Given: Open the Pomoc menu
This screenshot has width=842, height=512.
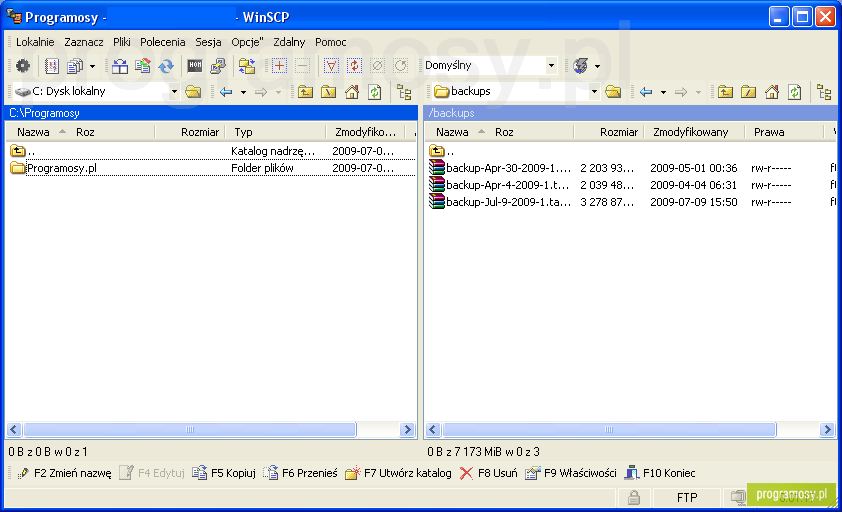Looking at the screenshot, I should point(330,42).
